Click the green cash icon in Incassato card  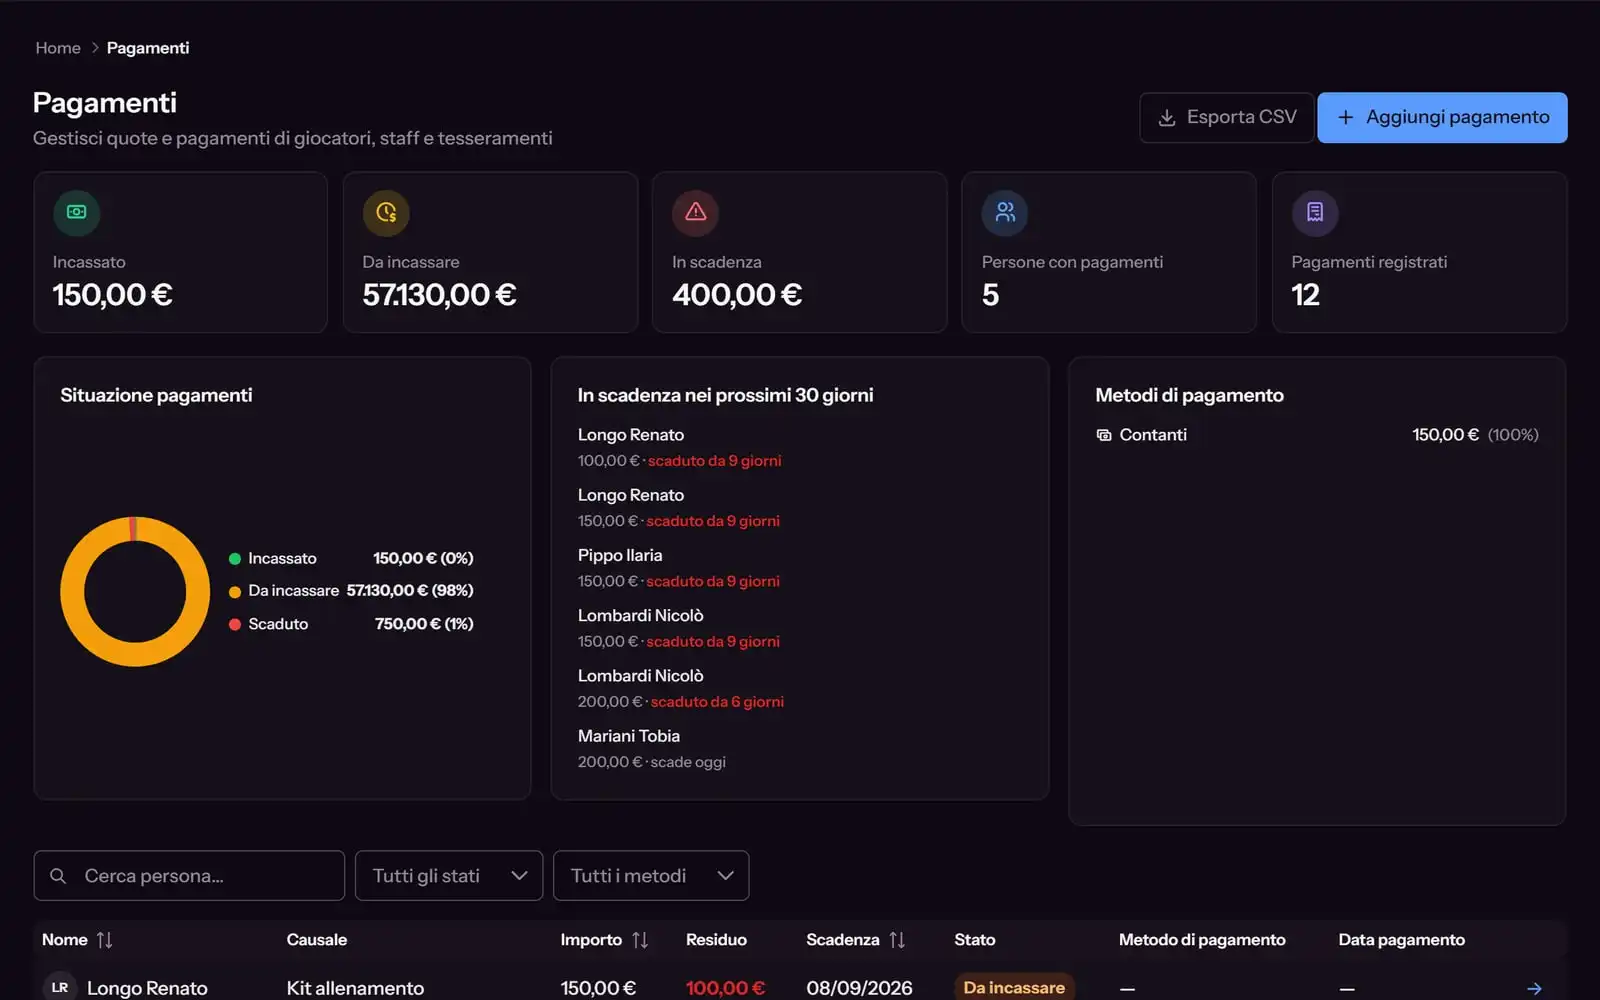tap(76, 212)
